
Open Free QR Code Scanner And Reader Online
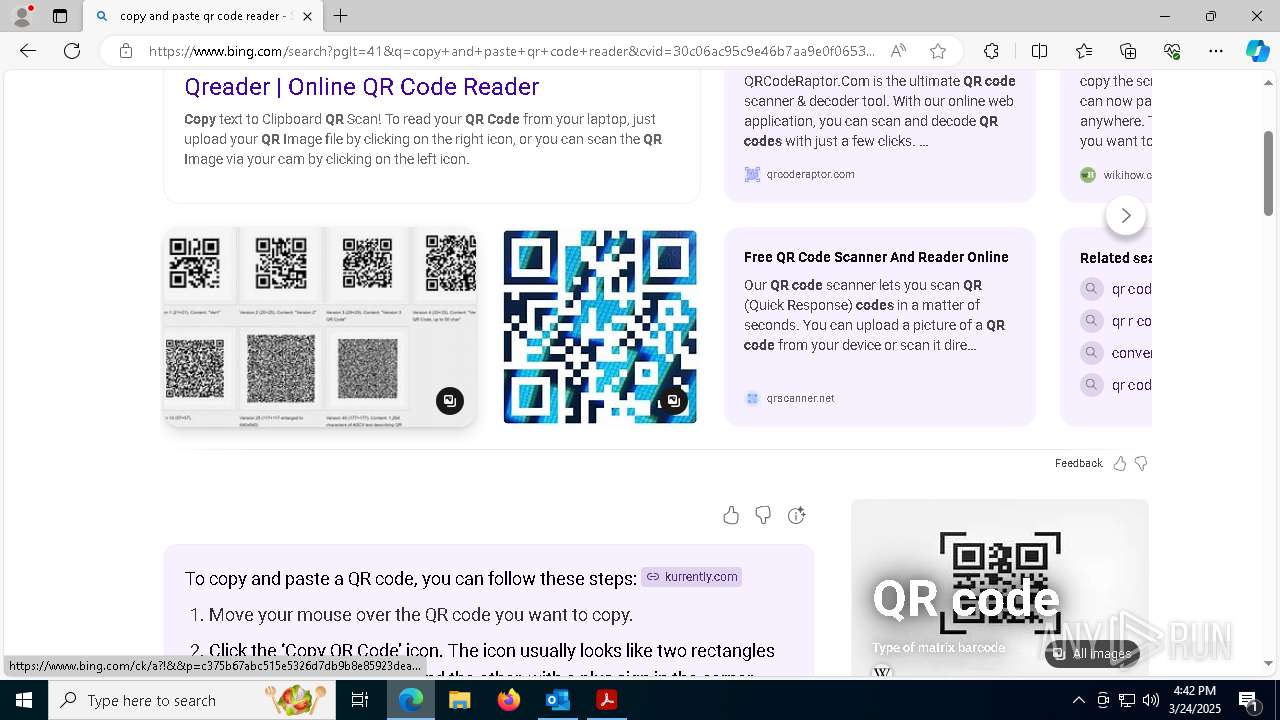[x=876, y=257]
